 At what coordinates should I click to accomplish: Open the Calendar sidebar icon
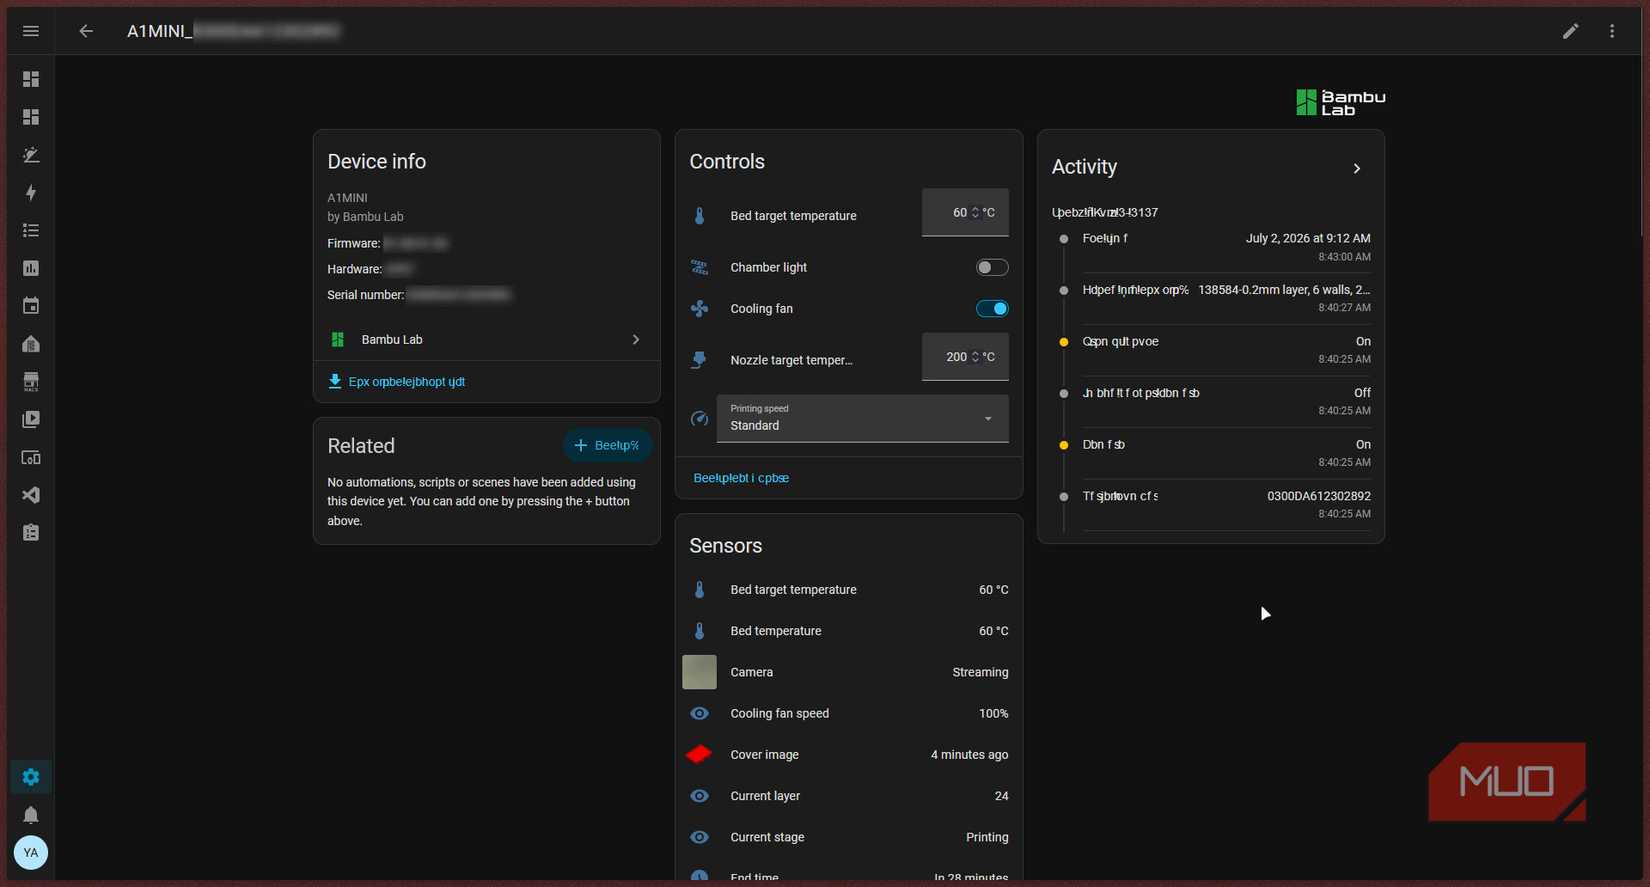(x=31, y=306)
